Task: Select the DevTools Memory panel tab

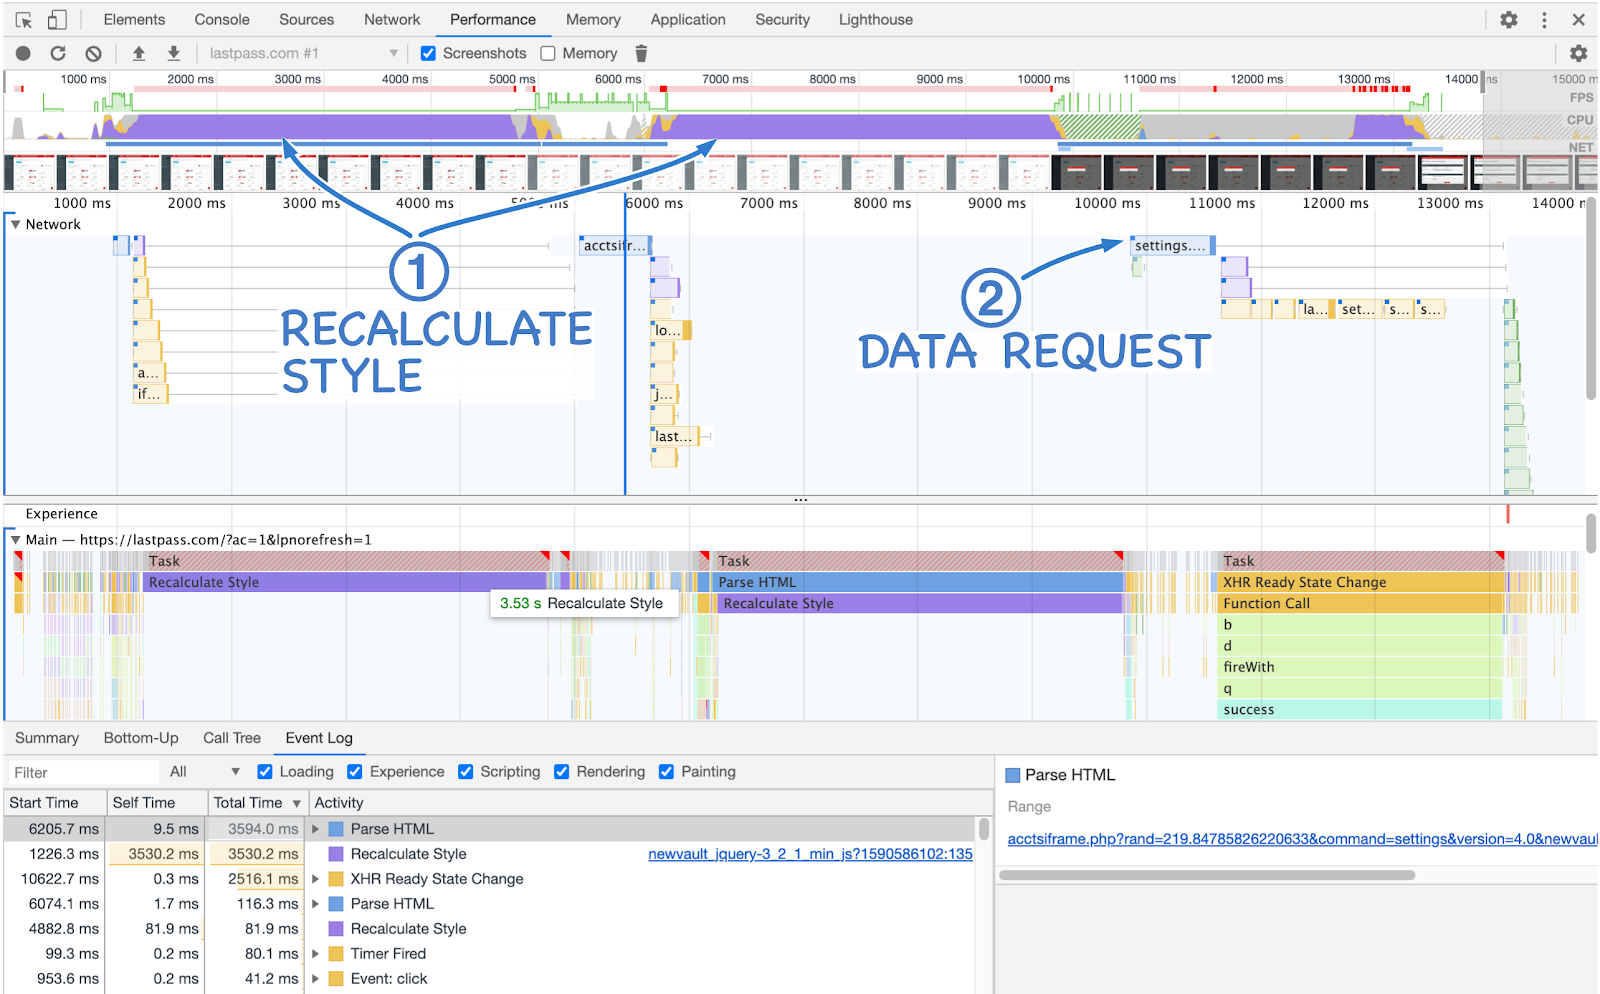Action: point(593,20)
